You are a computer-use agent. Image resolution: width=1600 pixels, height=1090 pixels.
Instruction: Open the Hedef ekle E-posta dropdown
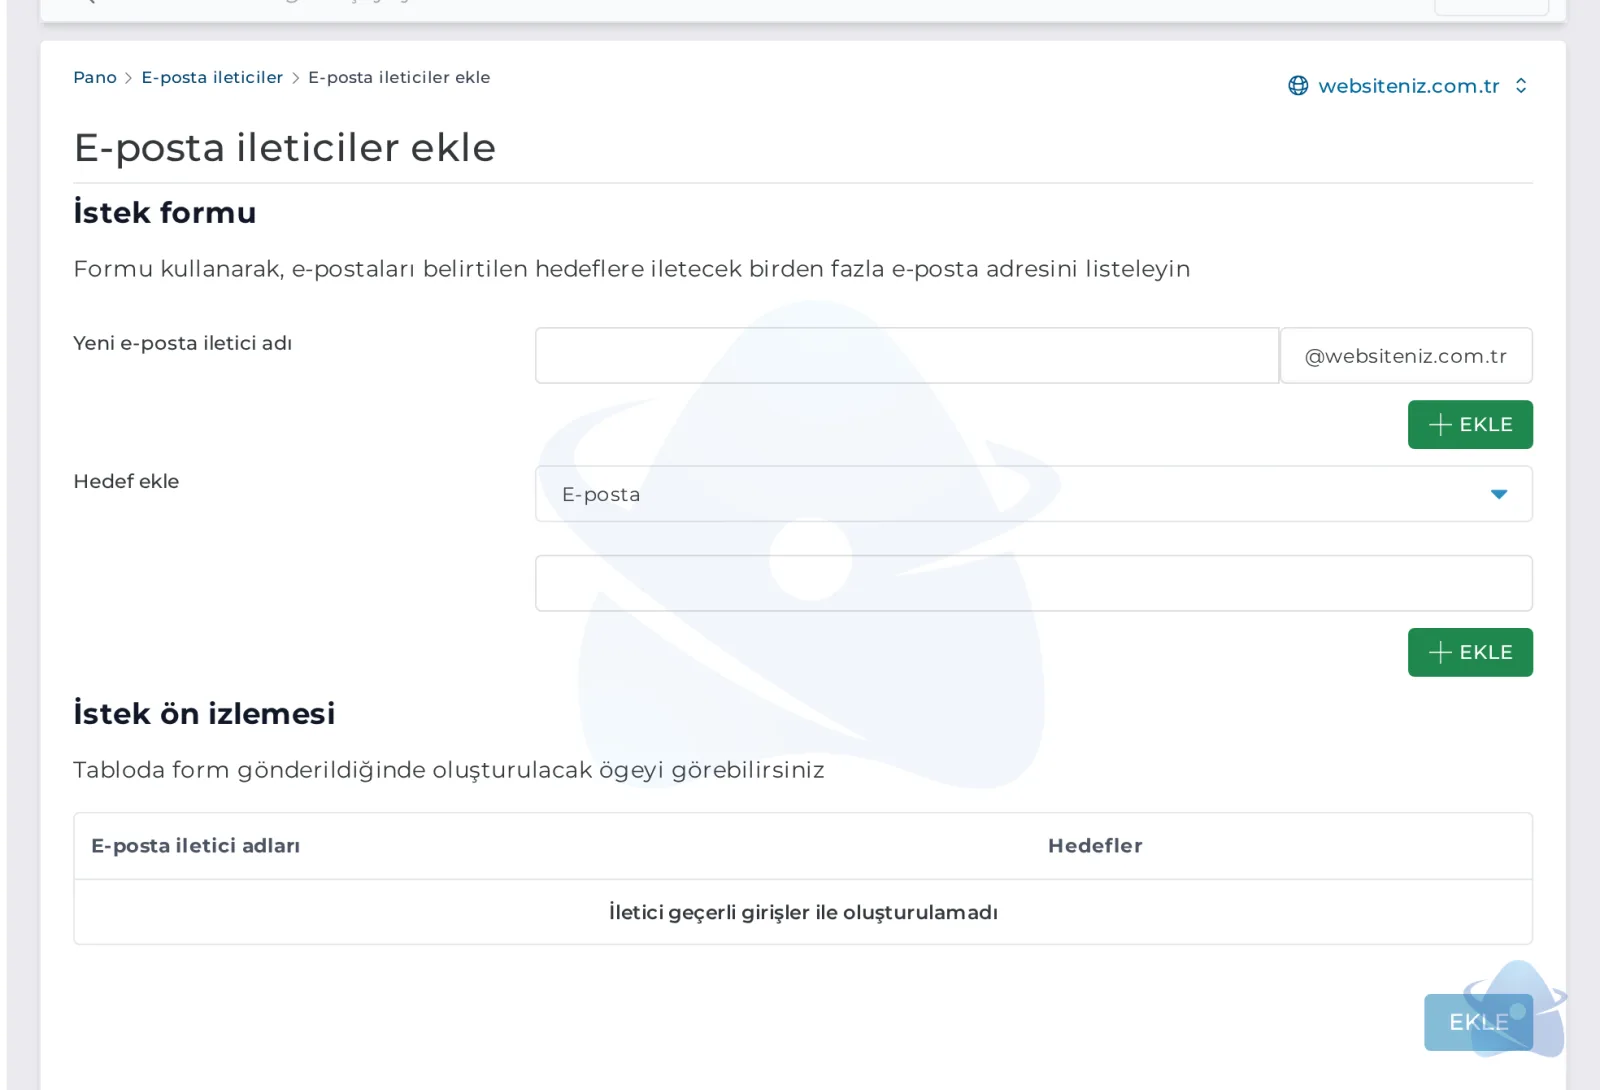(x=1033, y=494)
